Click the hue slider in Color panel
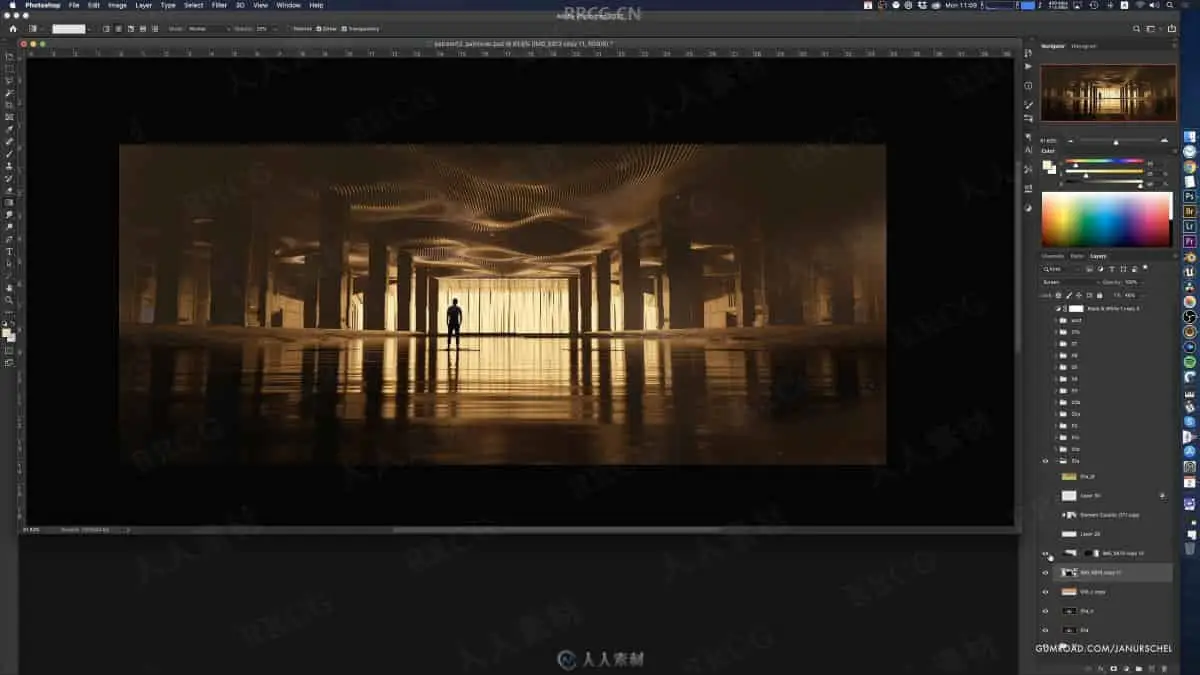Screen dimensions: 1200x675 (1104, 162)
